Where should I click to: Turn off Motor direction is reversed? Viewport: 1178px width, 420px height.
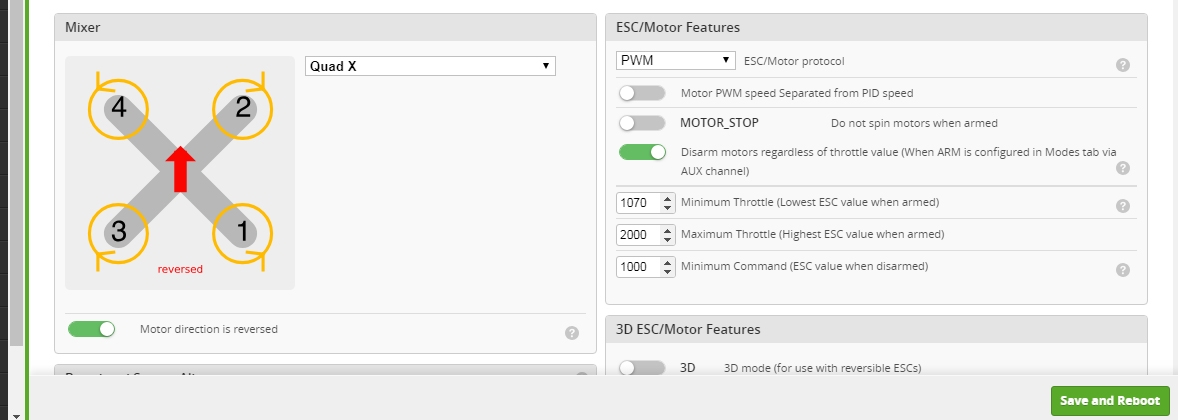coord(92,329)
